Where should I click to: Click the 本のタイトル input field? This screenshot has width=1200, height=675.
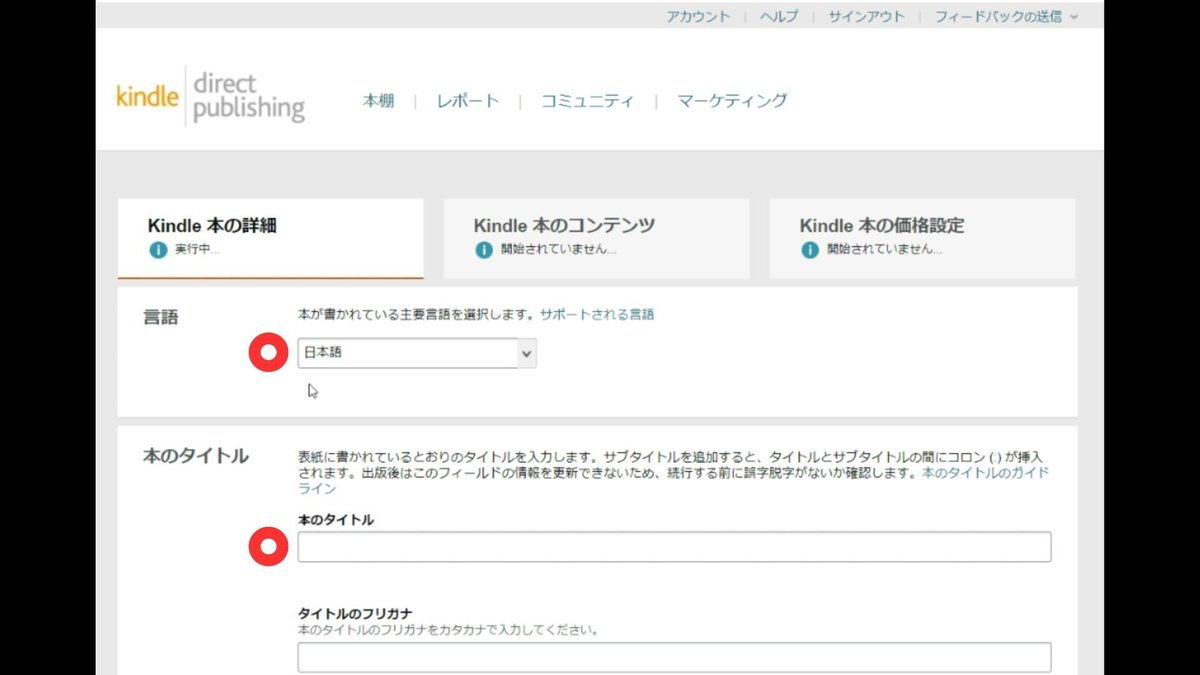coord(674,547)
